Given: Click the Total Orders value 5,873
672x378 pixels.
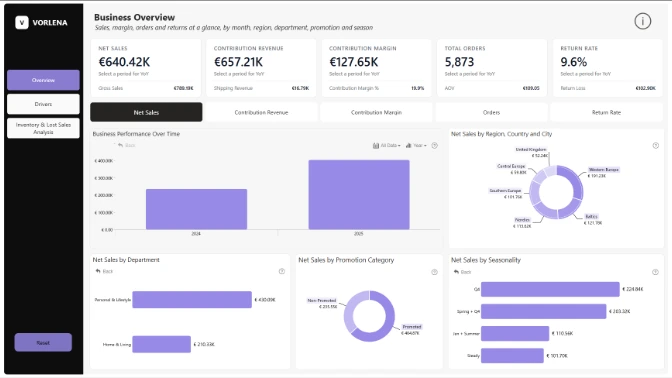Looking at the screenshot, I should point(459,62).
